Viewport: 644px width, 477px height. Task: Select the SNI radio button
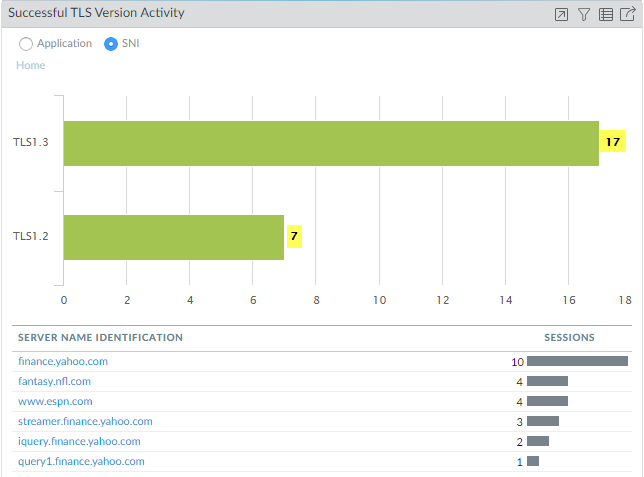[x=111, y=44]
